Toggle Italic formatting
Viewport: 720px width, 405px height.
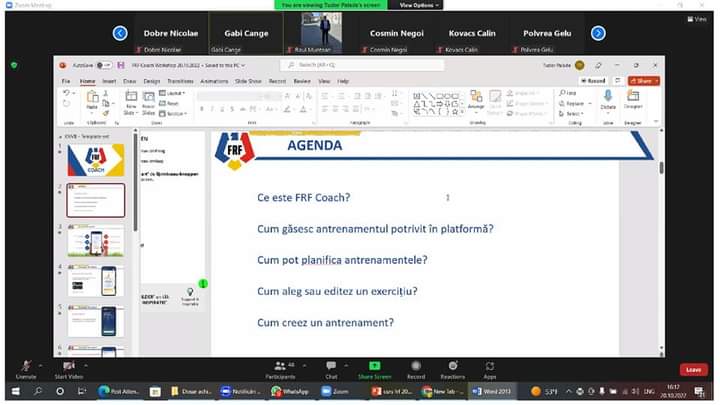(x=212, y=109)
